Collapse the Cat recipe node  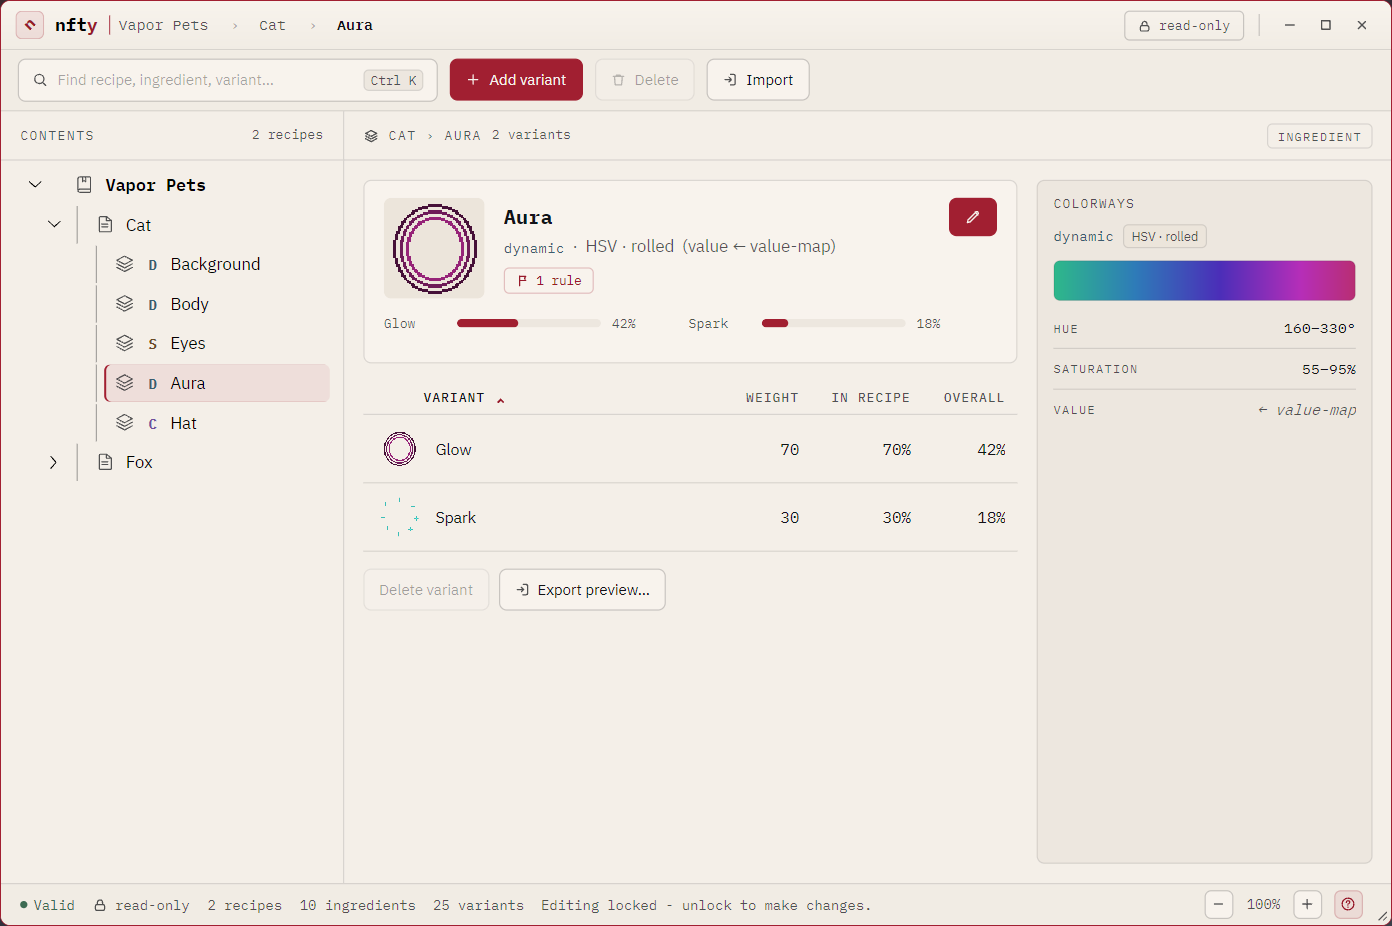54,225
